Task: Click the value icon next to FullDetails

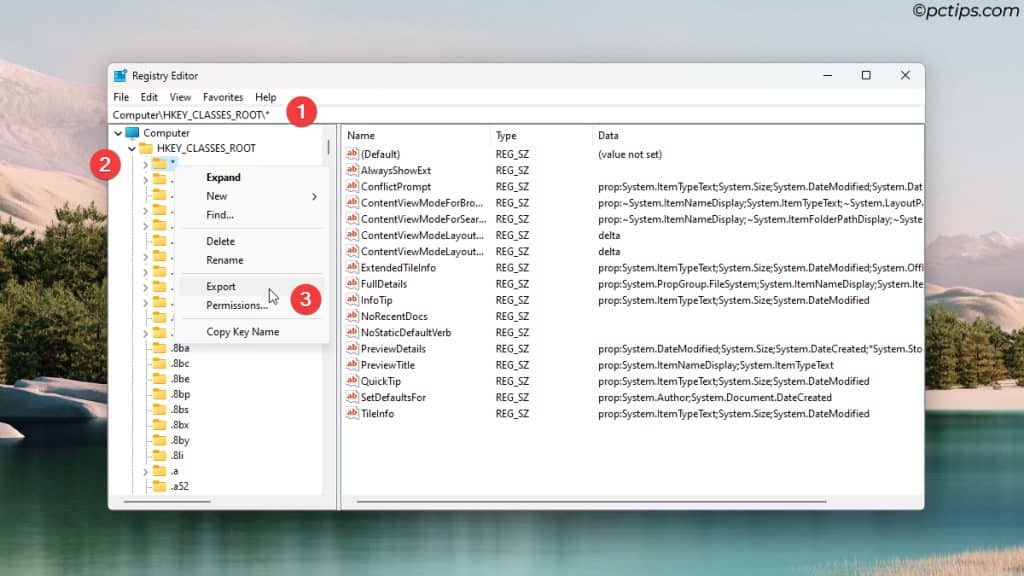Action: [352, 283]
